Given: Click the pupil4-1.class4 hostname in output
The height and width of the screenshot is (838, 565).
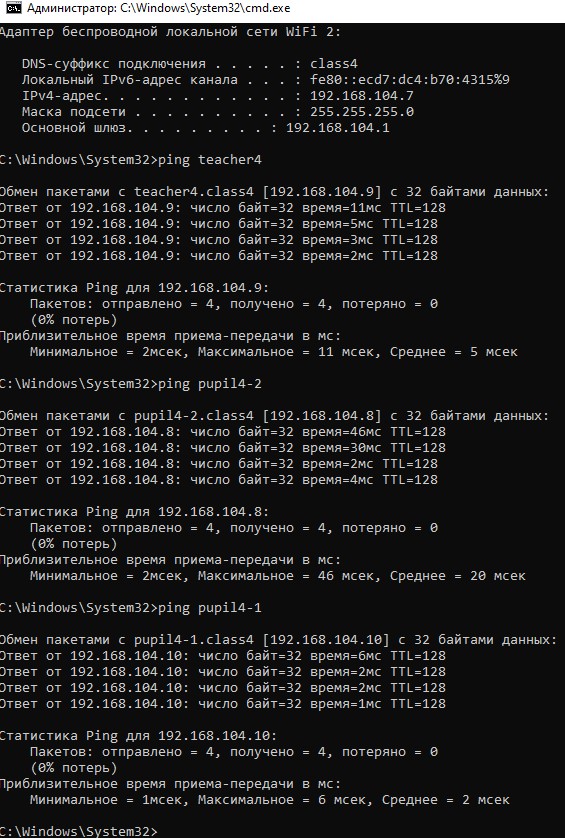Looking at the screenshot, I should [194, 640].
